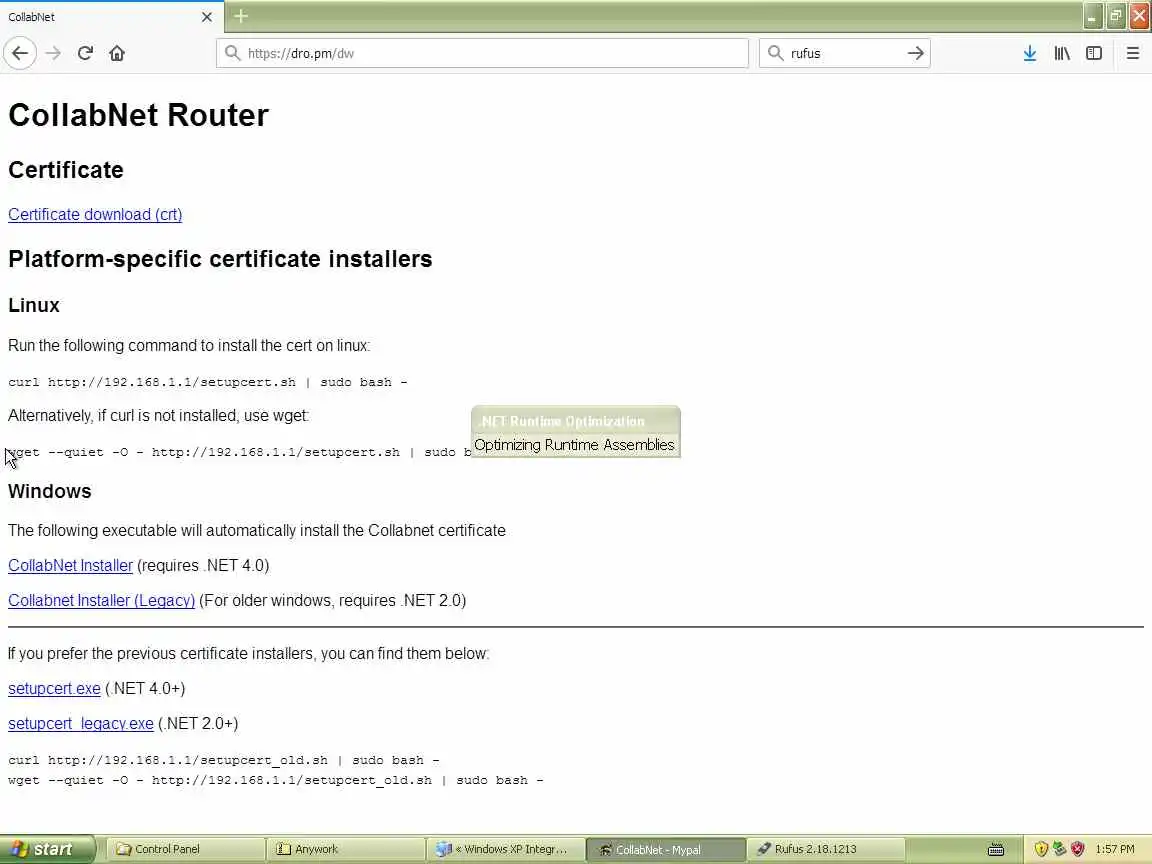Download setupcert.exe
Viewport: 1152px width, 864px height.
[54, 689]
